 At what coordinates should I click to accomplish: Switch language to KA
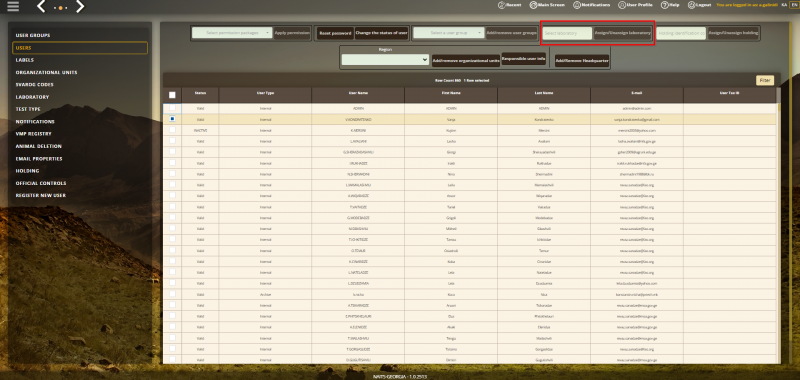[x=784, y=5]
